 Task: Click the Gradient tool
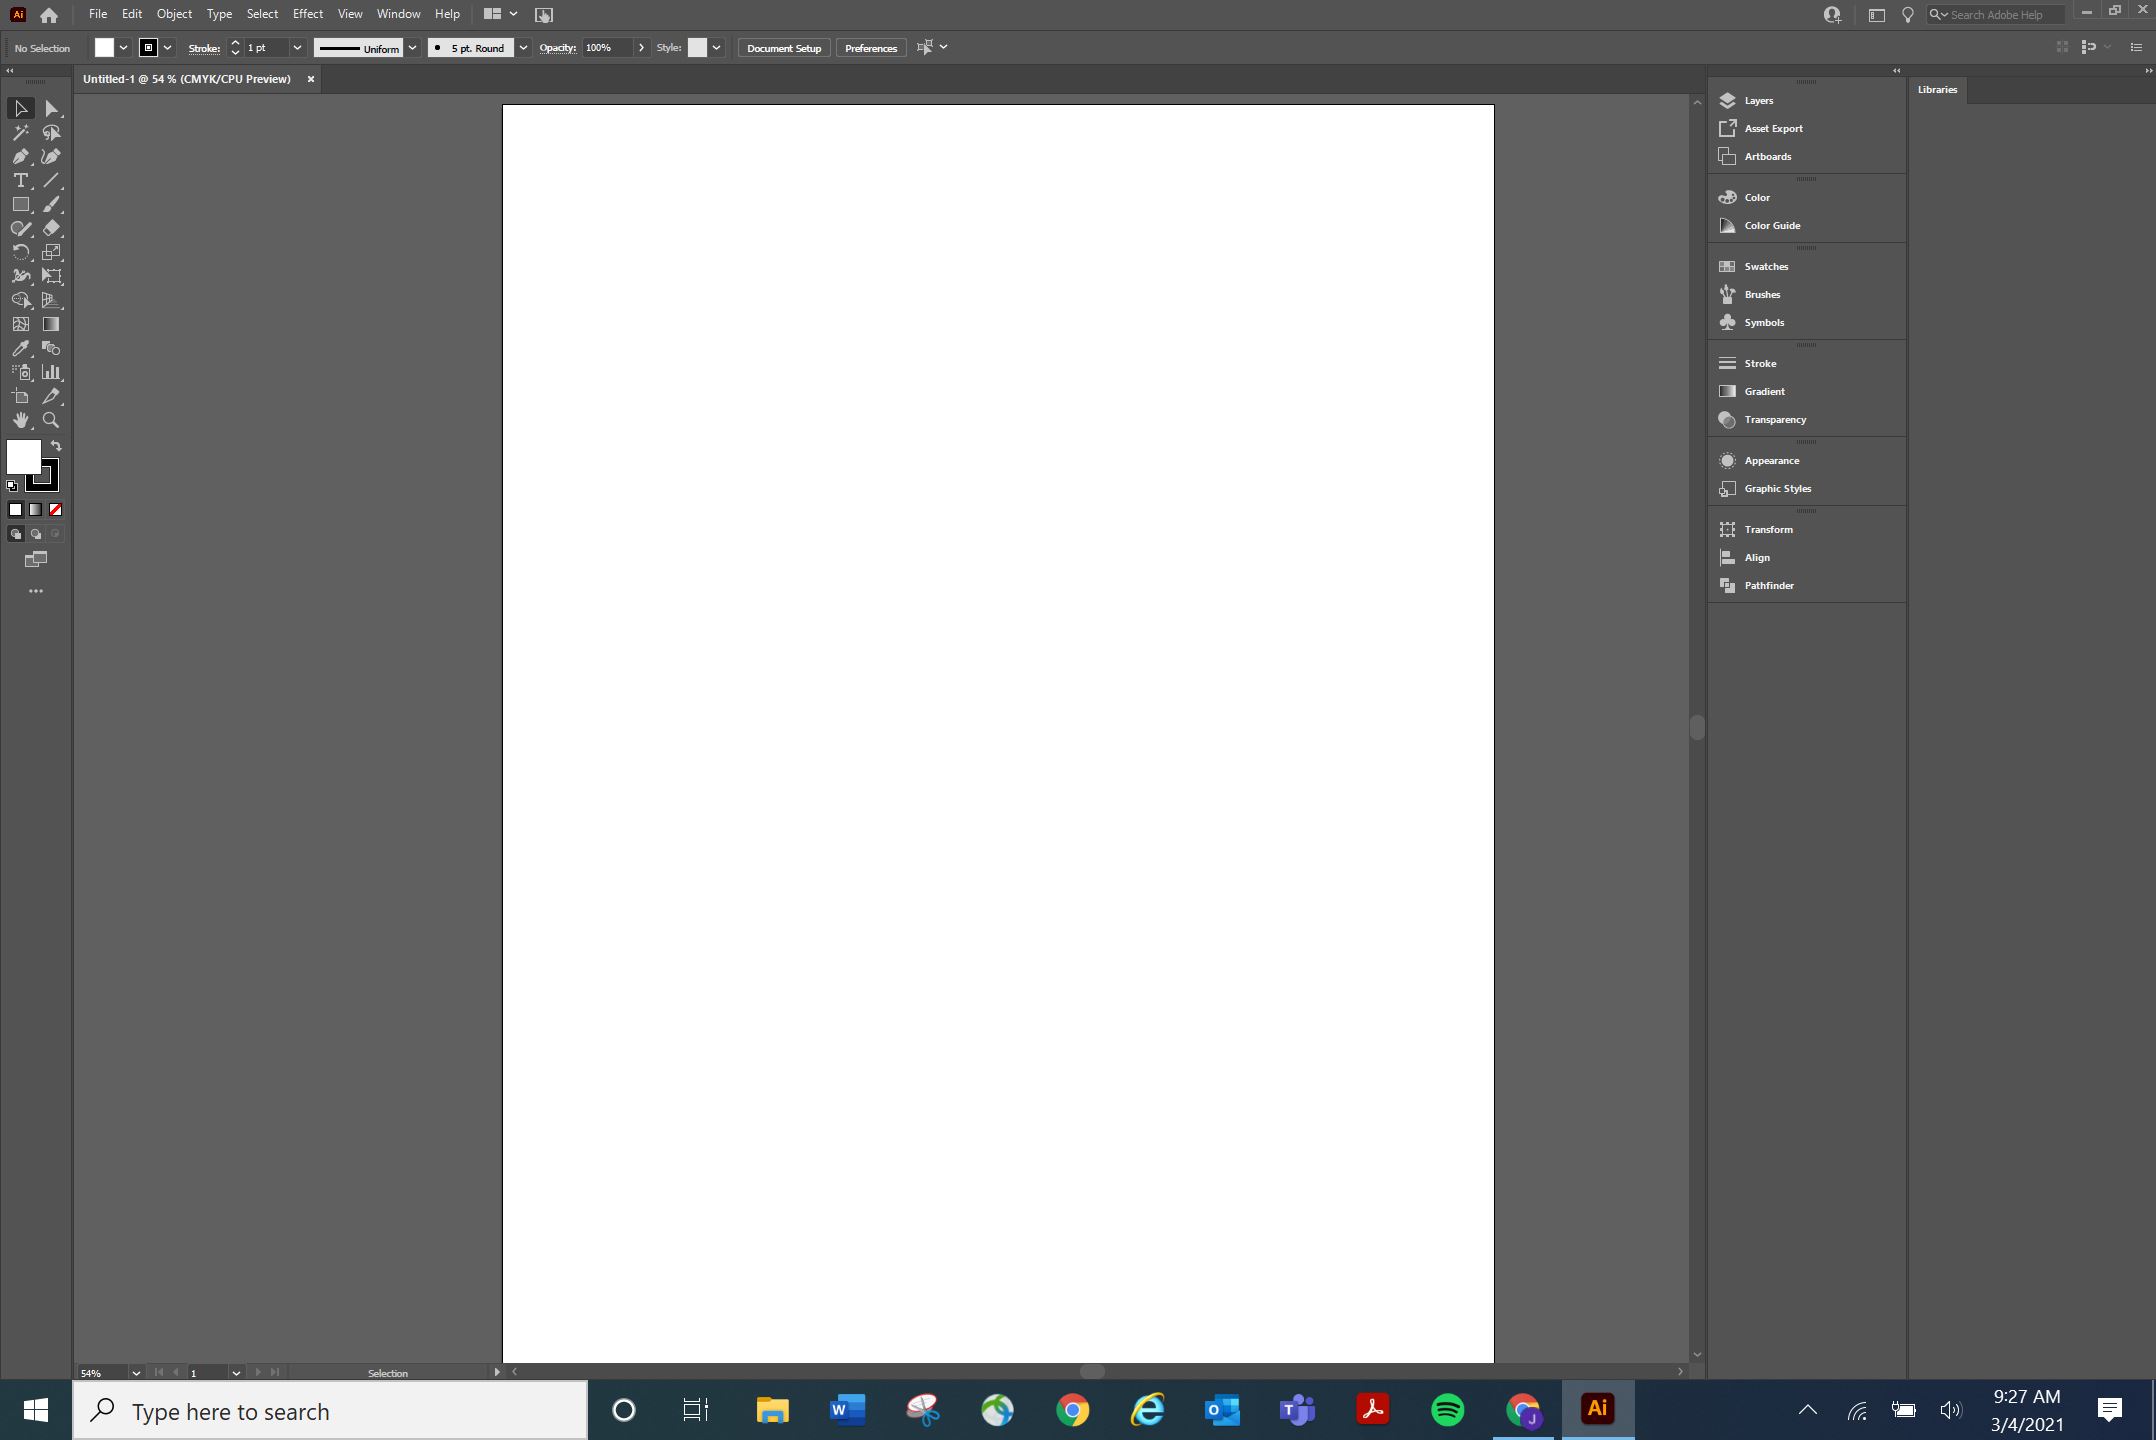point(51,323)
